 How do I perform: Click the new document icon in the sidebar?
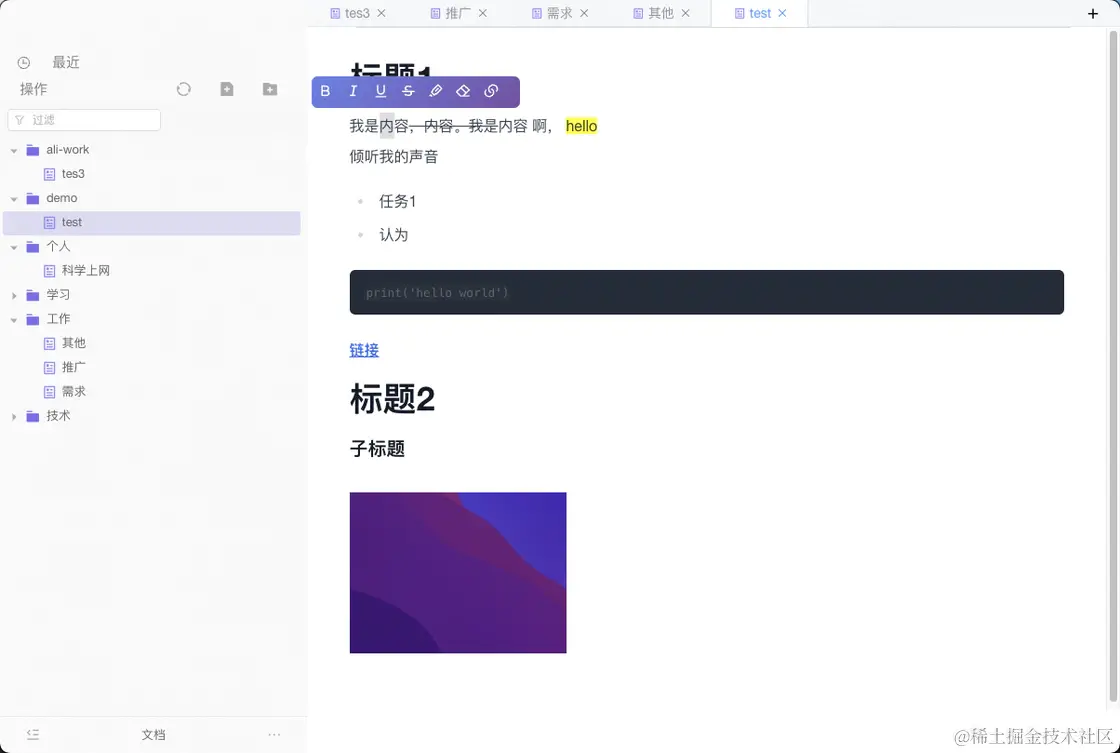pos(227,89)
